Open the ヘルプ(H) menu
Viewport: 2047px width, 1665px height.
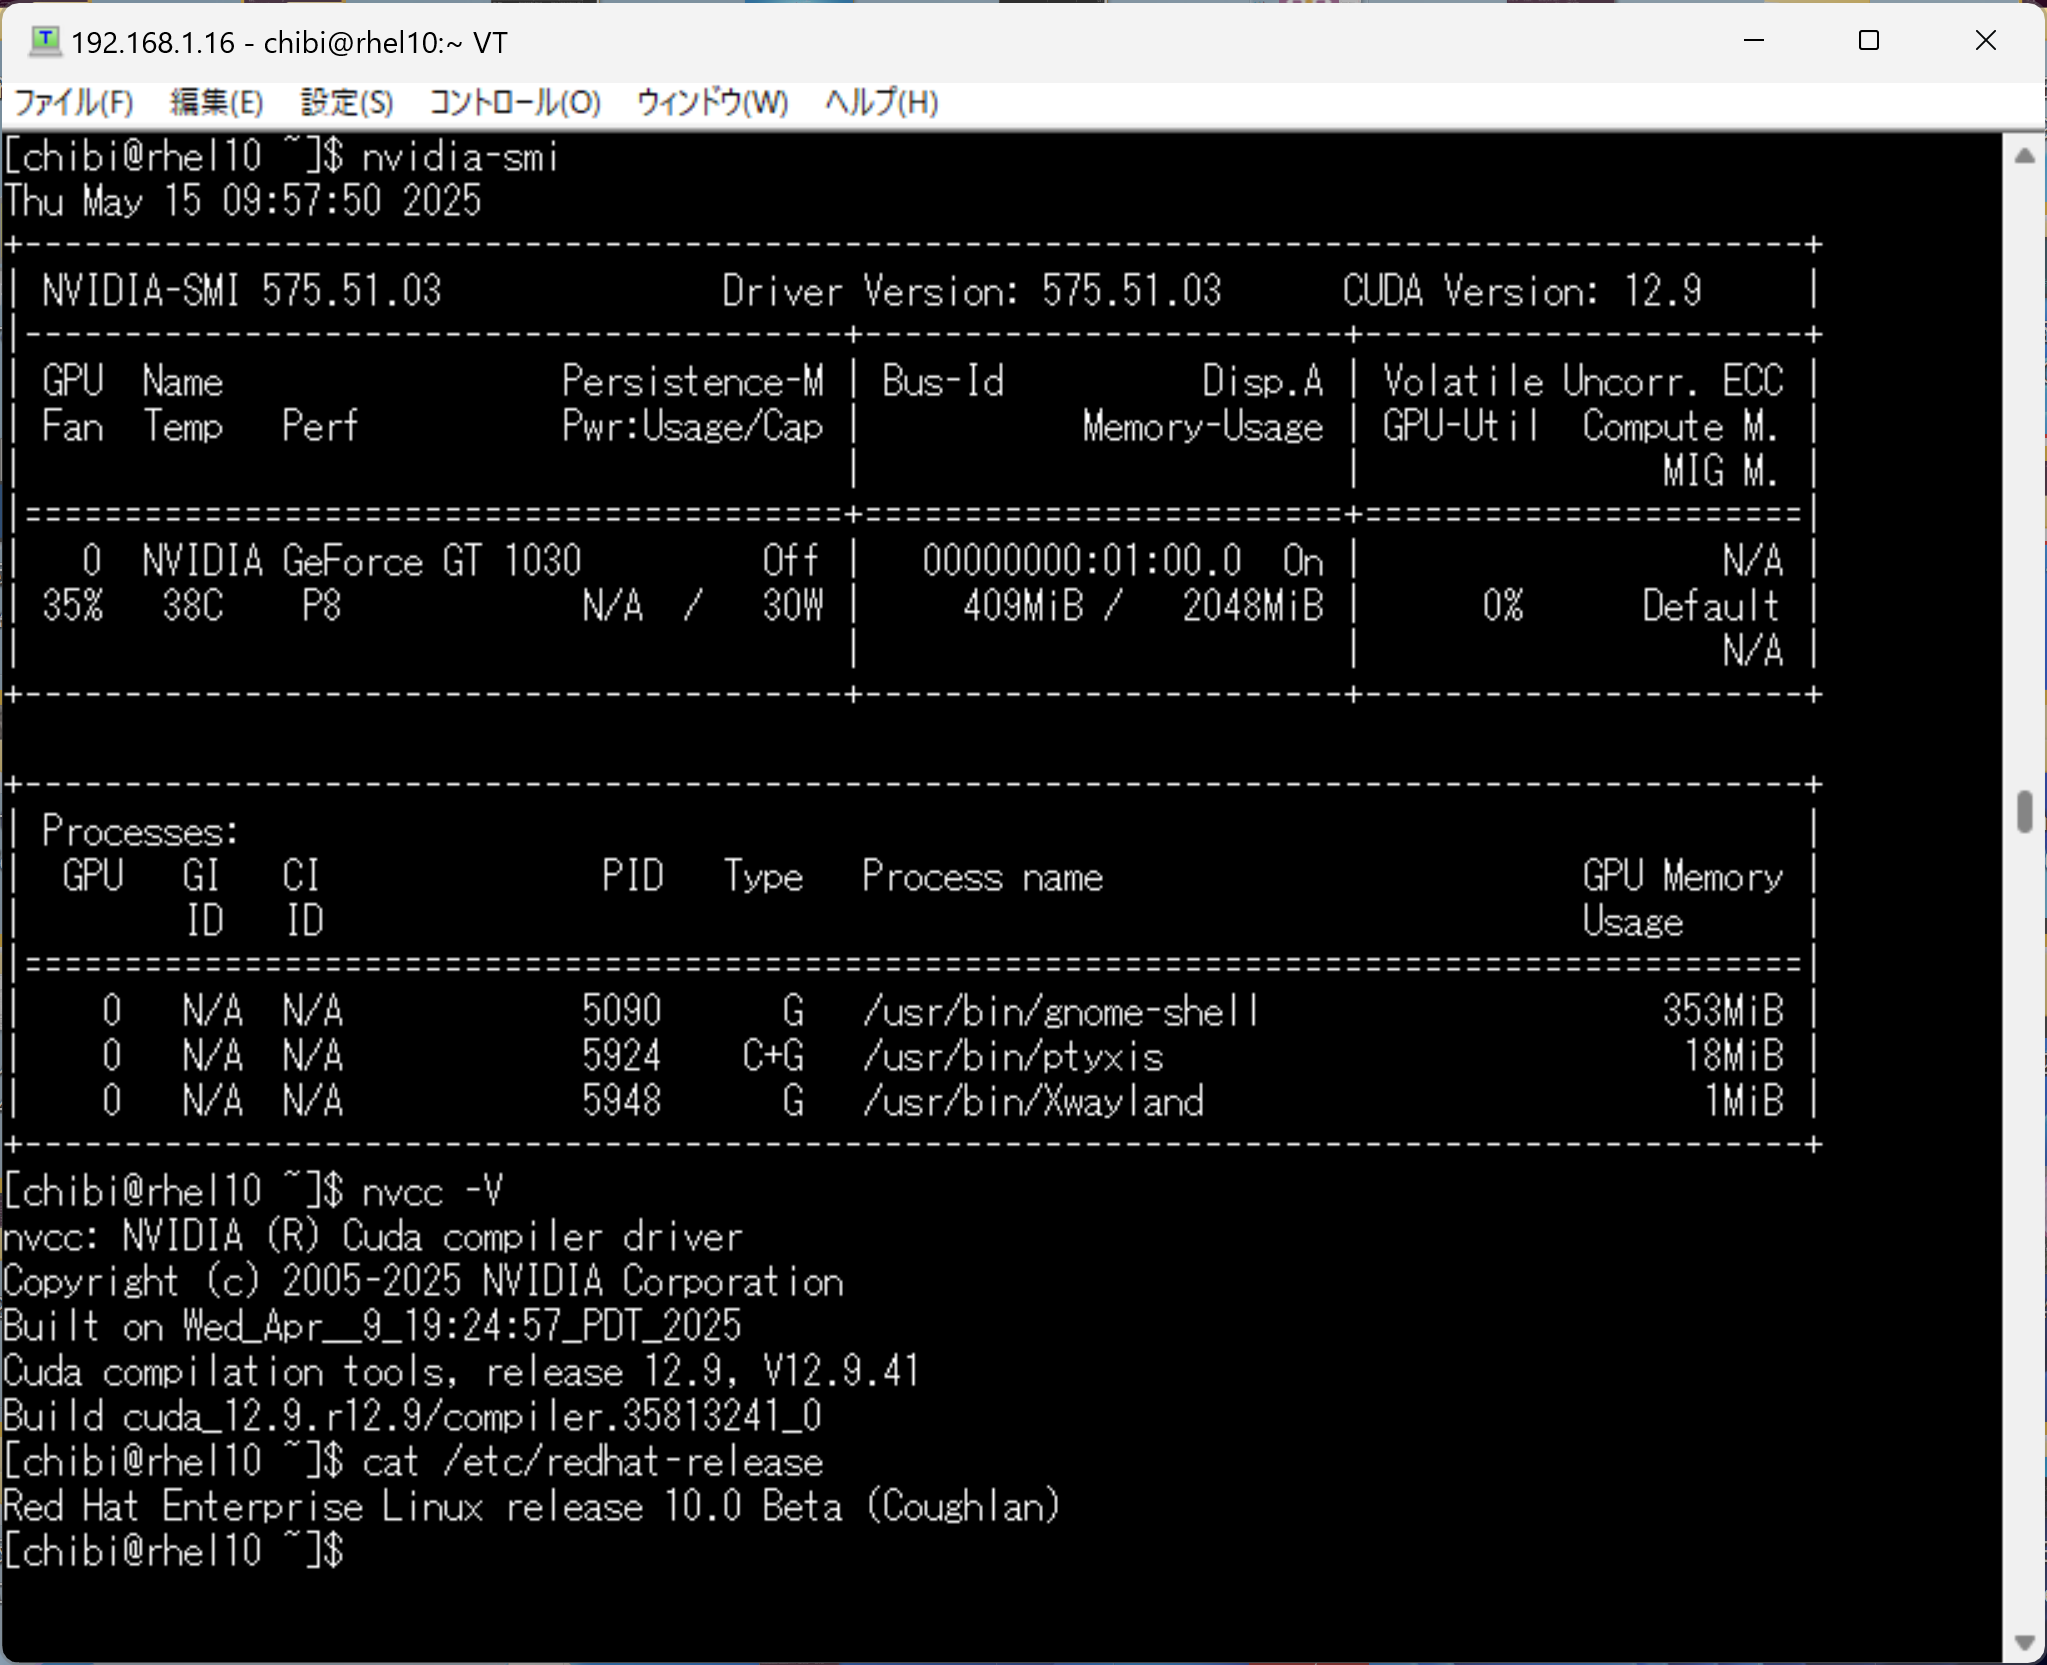(880, 103)
